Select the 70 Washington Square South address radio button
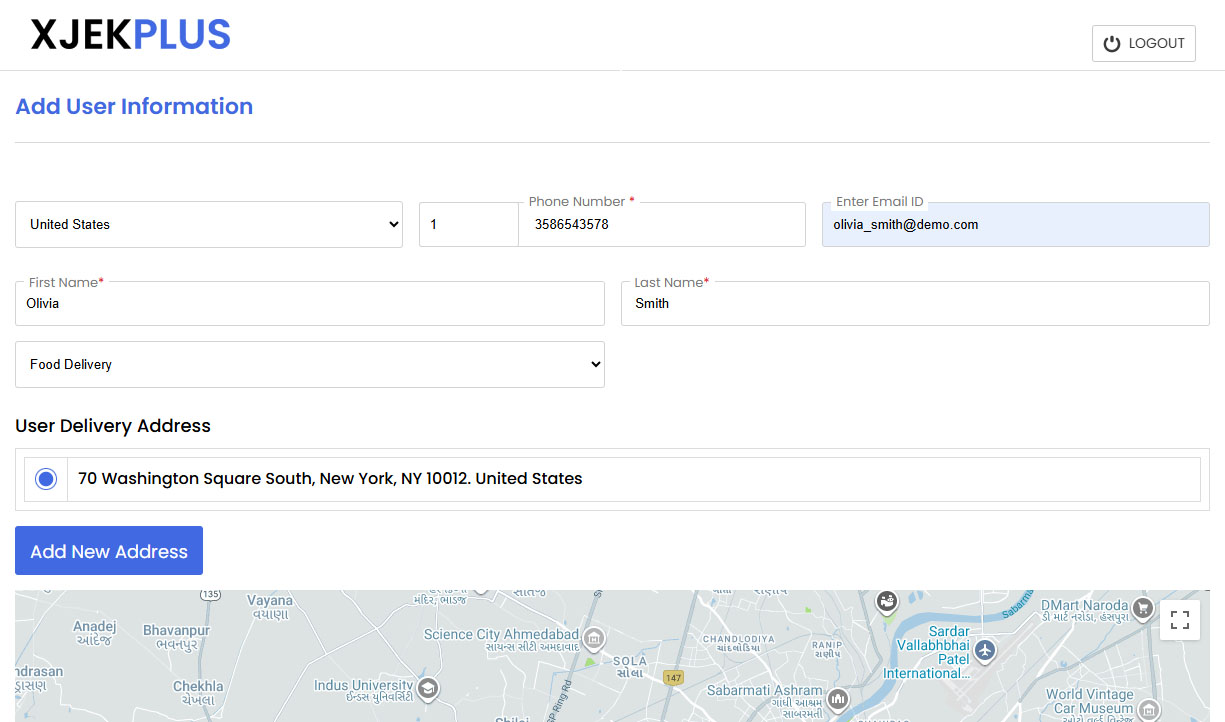This screenshot has width=1225, height=722. click(45, 479)
